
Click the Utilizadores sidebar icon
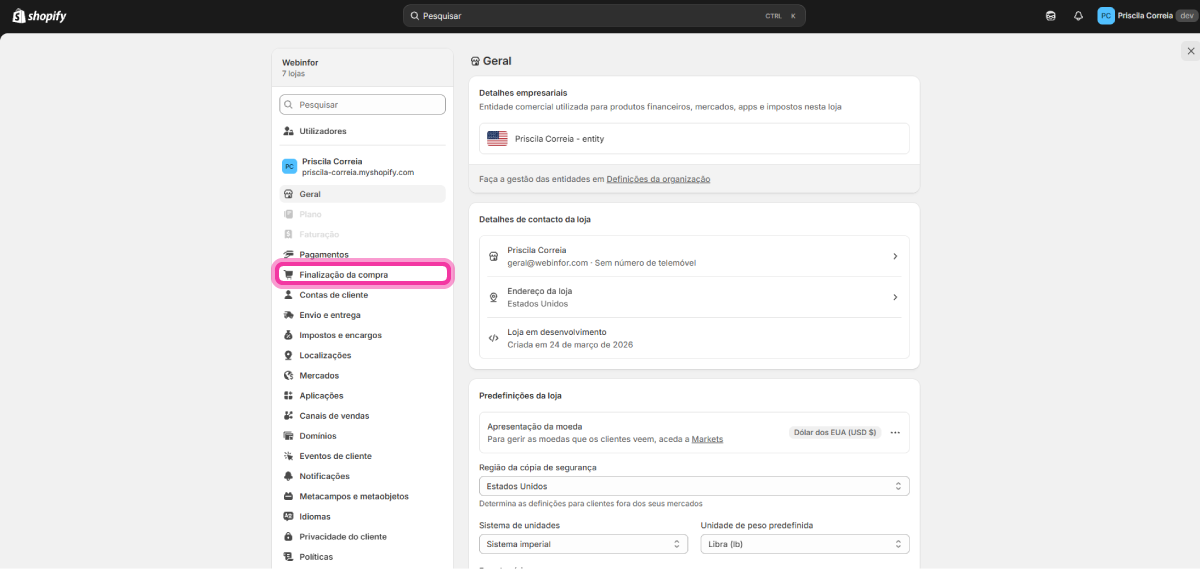pyautogui.click(x=288, y=131)
